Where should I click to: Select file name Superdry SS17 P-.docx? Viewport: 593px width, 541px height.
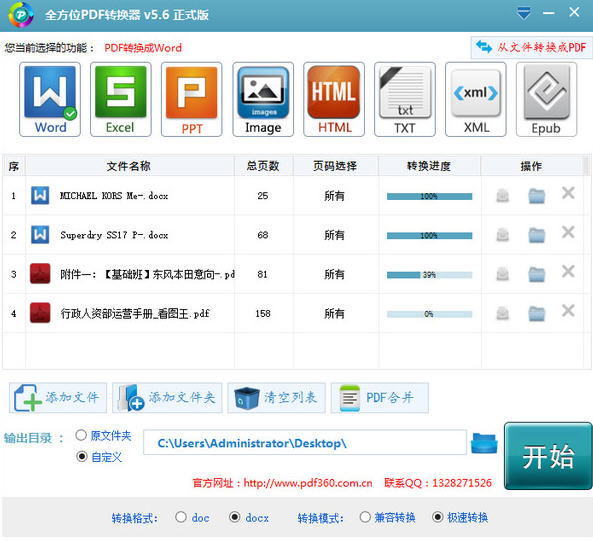114,235
